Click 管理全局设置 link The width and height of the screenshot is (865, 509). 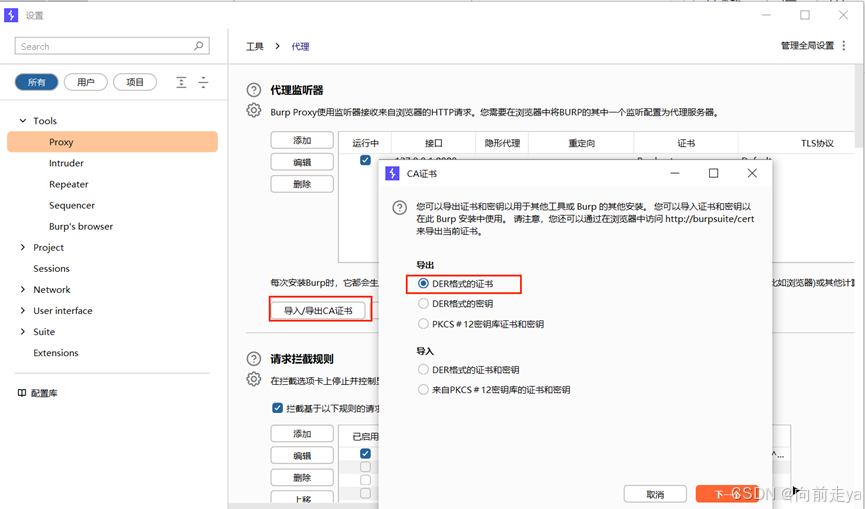click(807, 46)
